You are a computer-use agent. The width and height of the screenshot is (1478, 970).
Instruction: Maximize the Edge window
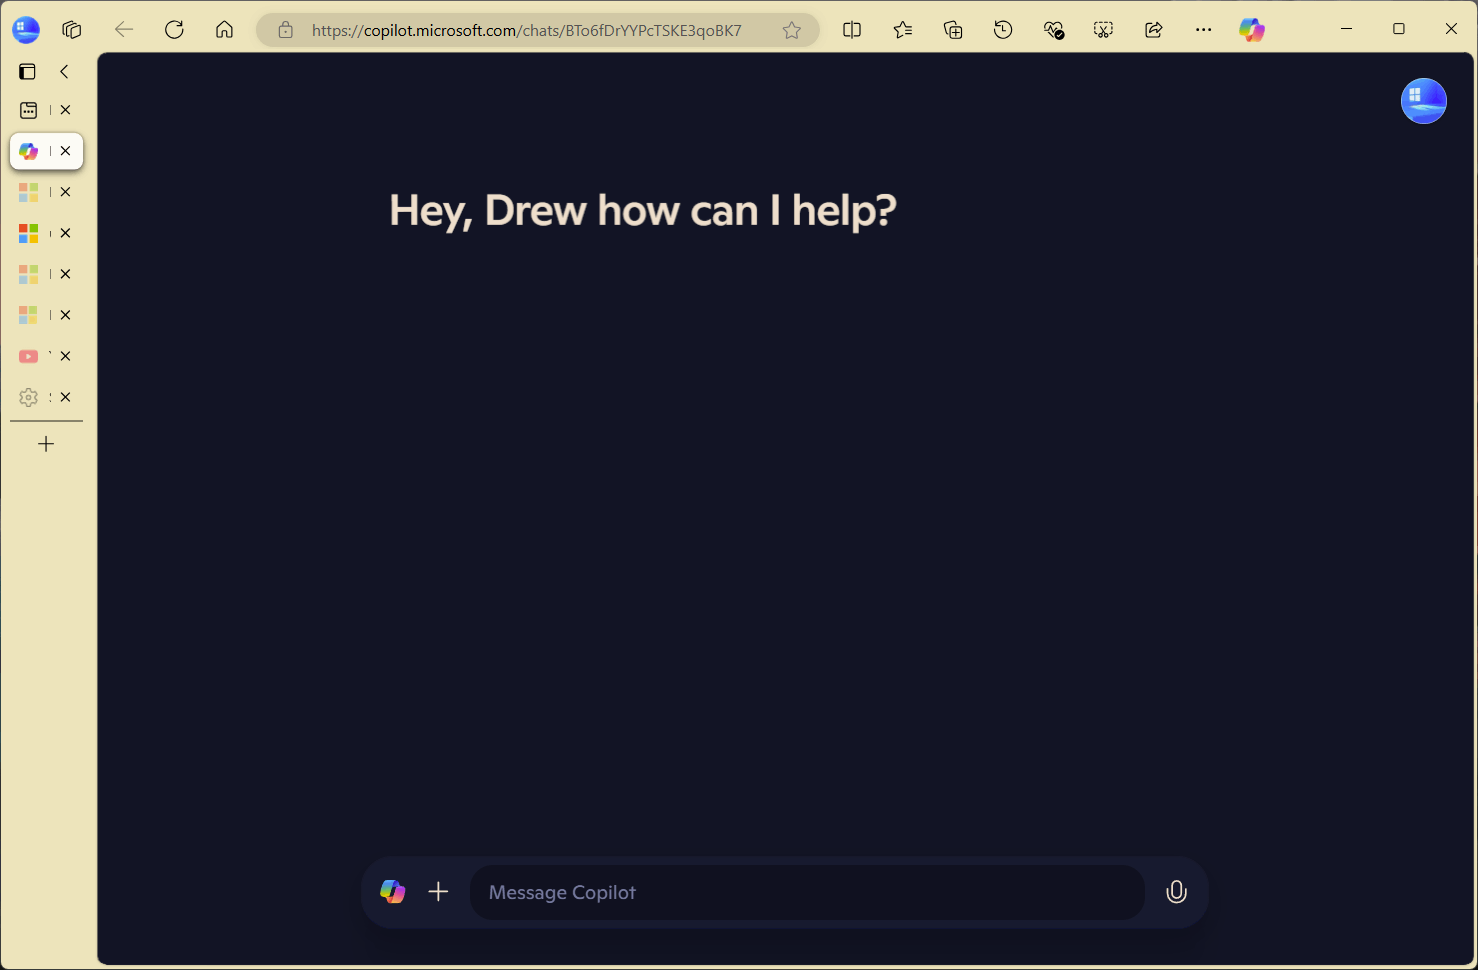pyautogui.click(x=1399, y=29)
